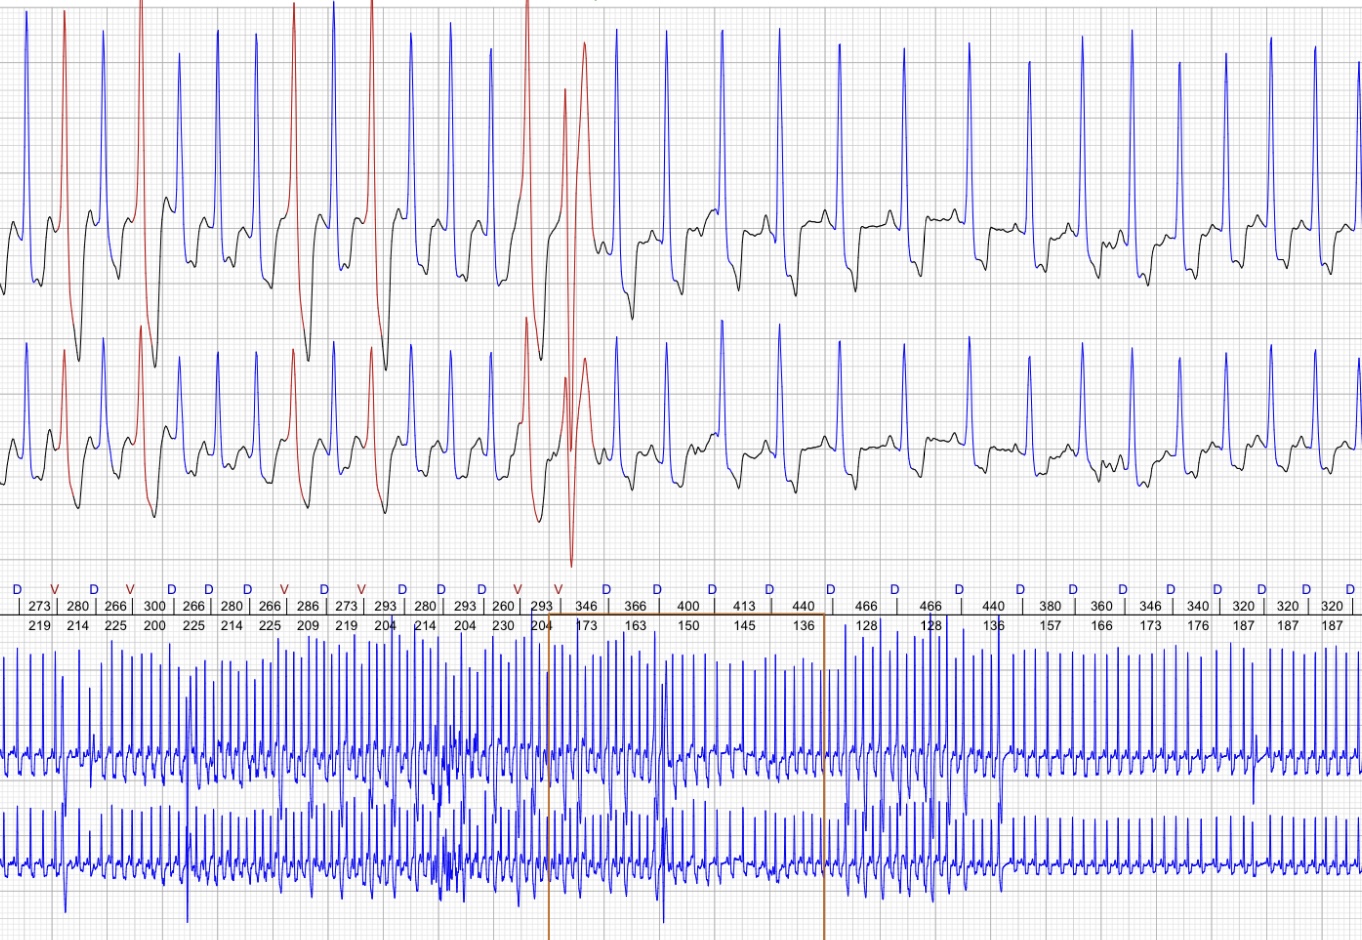The width and height of the screenshot is (1362, 940).
Task: Click the deepest red negative spike in lower channel
Action: pyautogui.click(x=571, y=564)
